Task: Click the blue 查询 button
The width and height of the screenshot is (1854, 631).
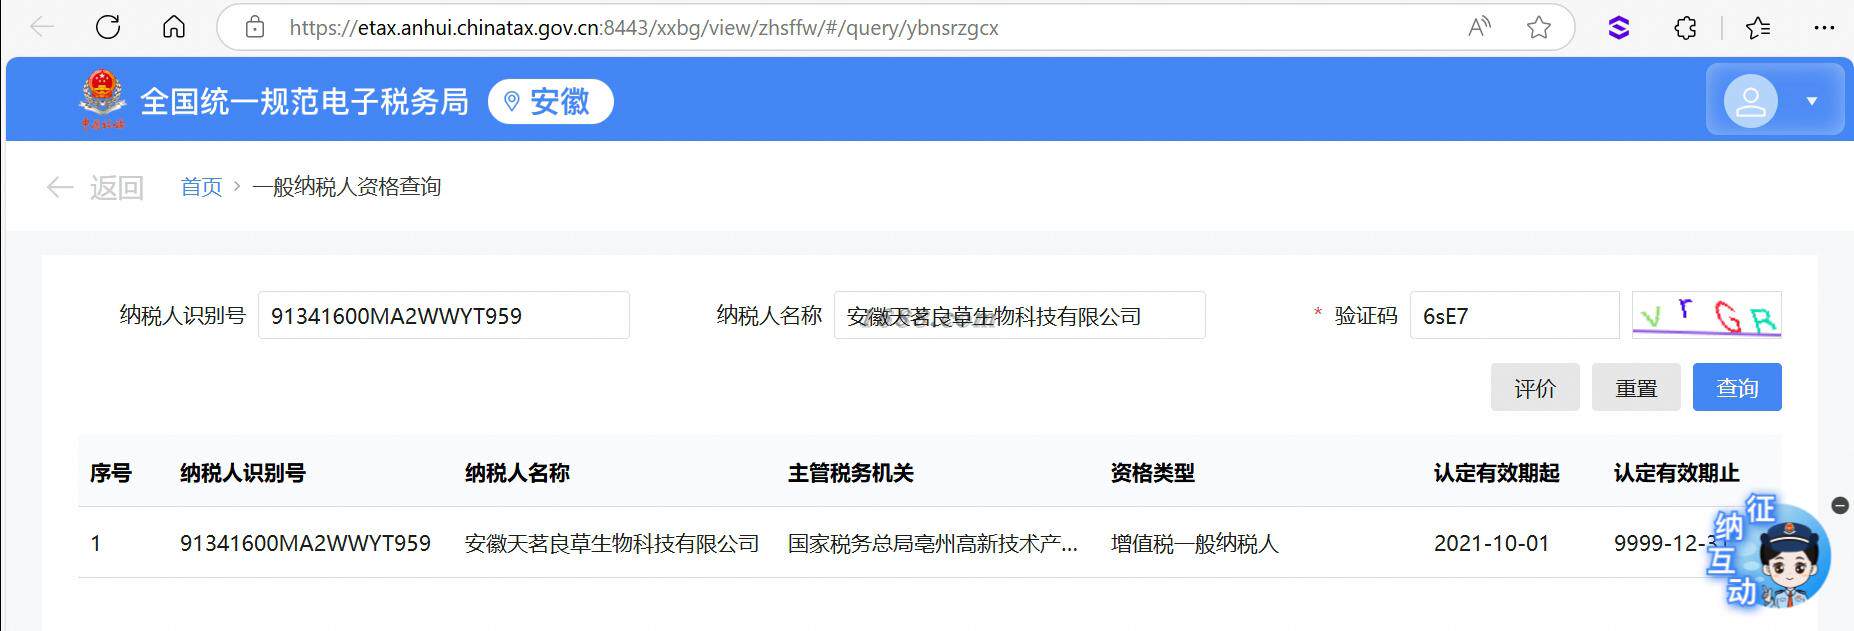Action: coord(1737,387)
